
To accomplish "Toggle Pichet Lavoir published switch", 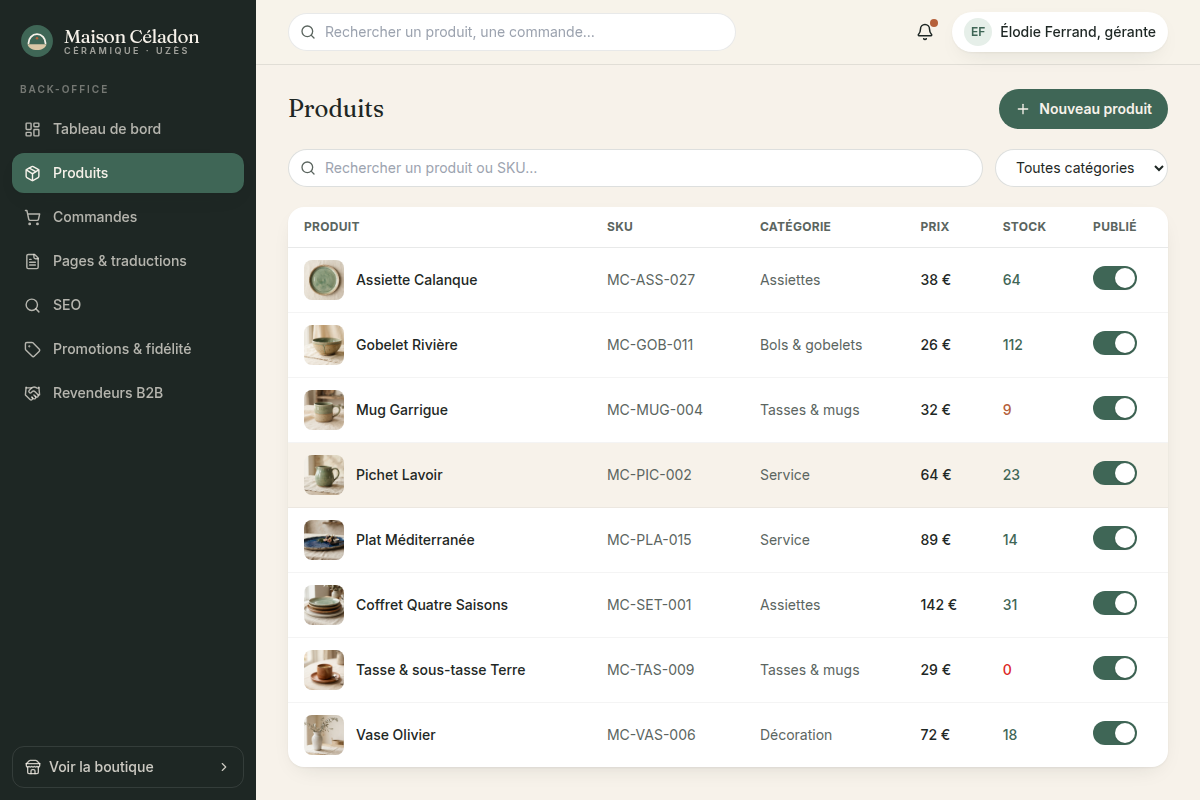I will [1115, 473].
